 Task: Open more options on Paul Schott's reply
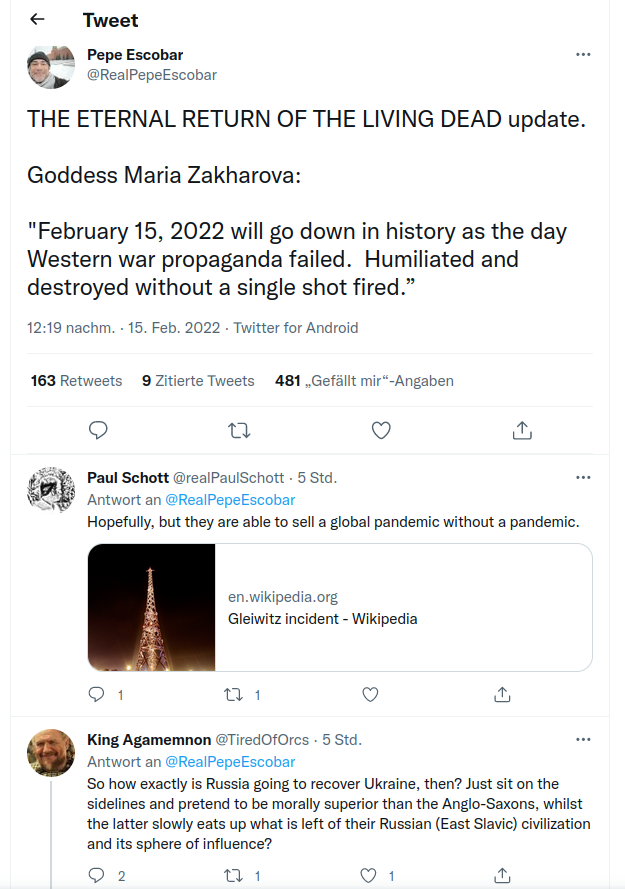[583, 477]
